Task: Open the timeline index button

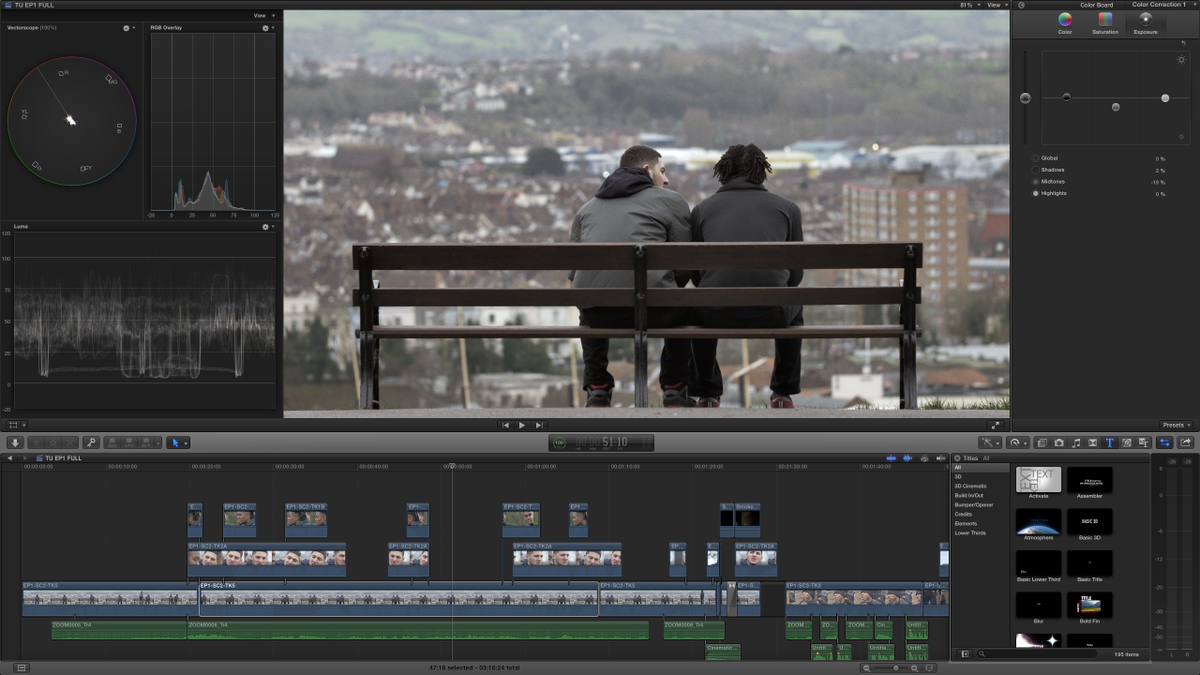Action: point(21,667)
